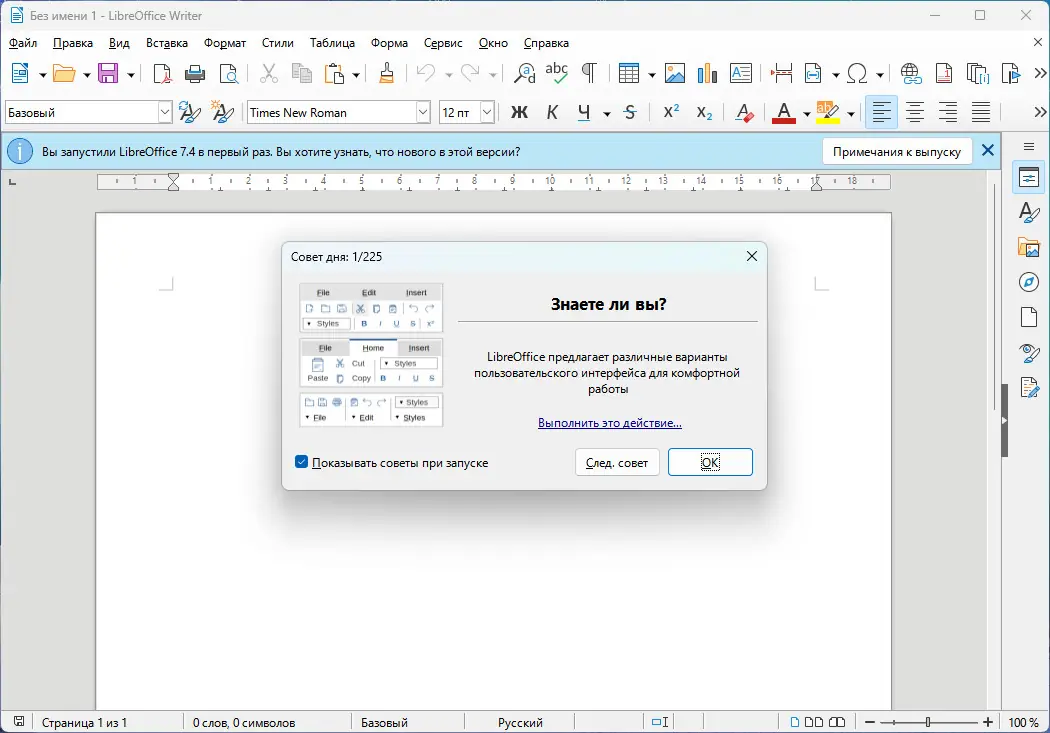Close the Совет дня dialog
This screenshot has width=1050, height=733.
tap(751, 256)
